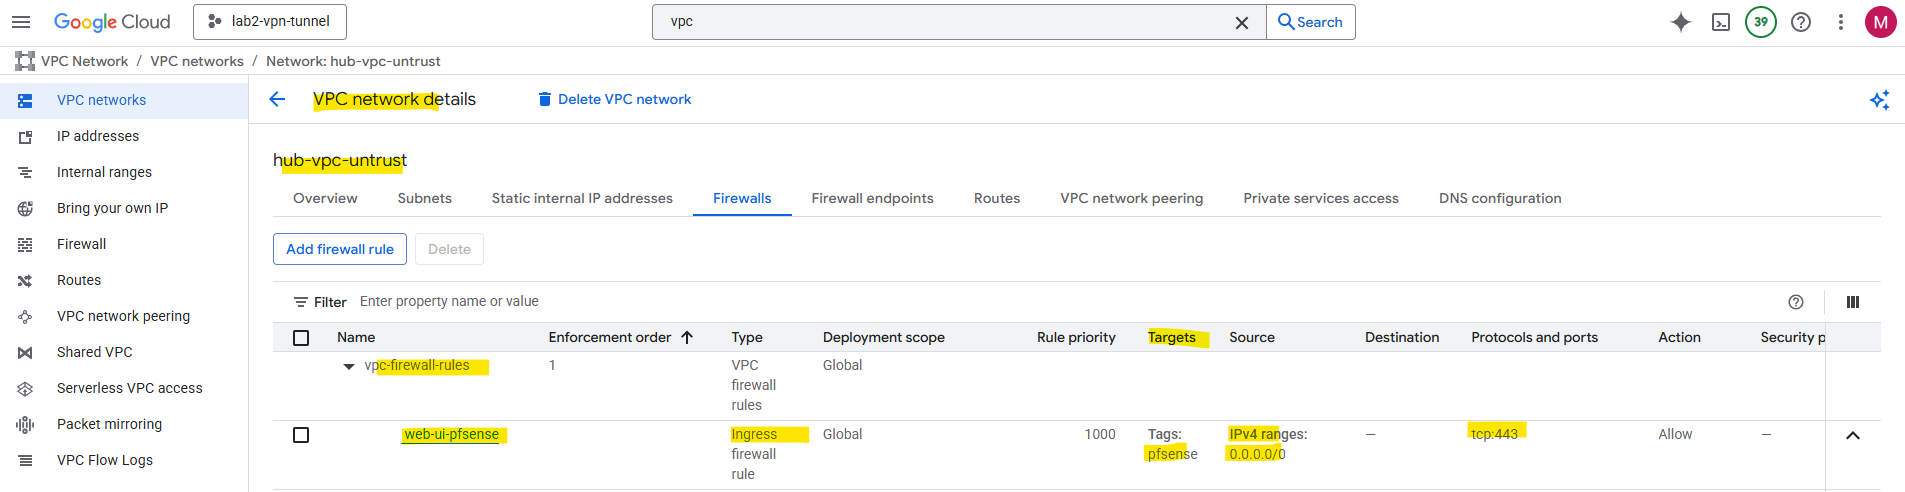Viewport: 1905px width, 492px height.
Task: Open the three-dot settings menu
Action: [1841, 22]
